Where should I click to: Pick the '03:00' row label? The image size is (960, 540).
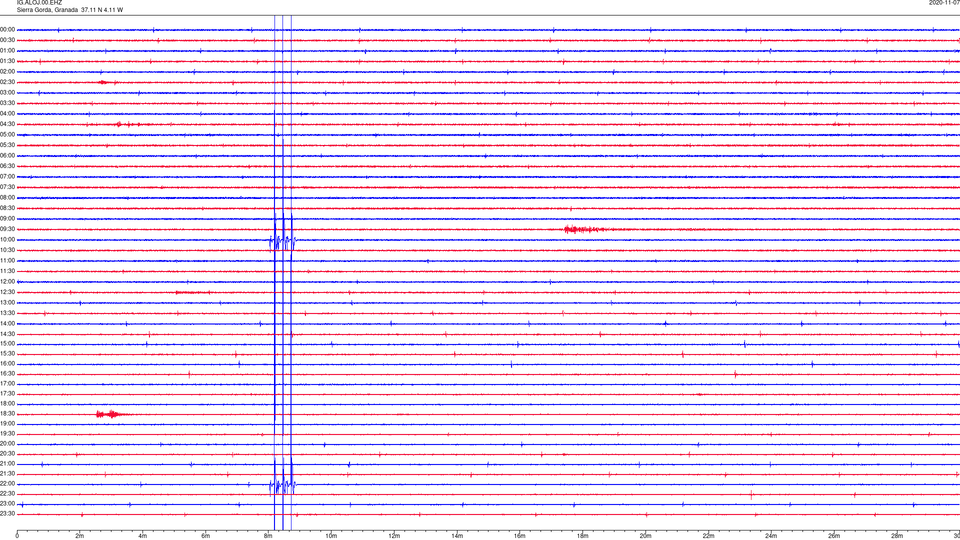coord(7,92)
